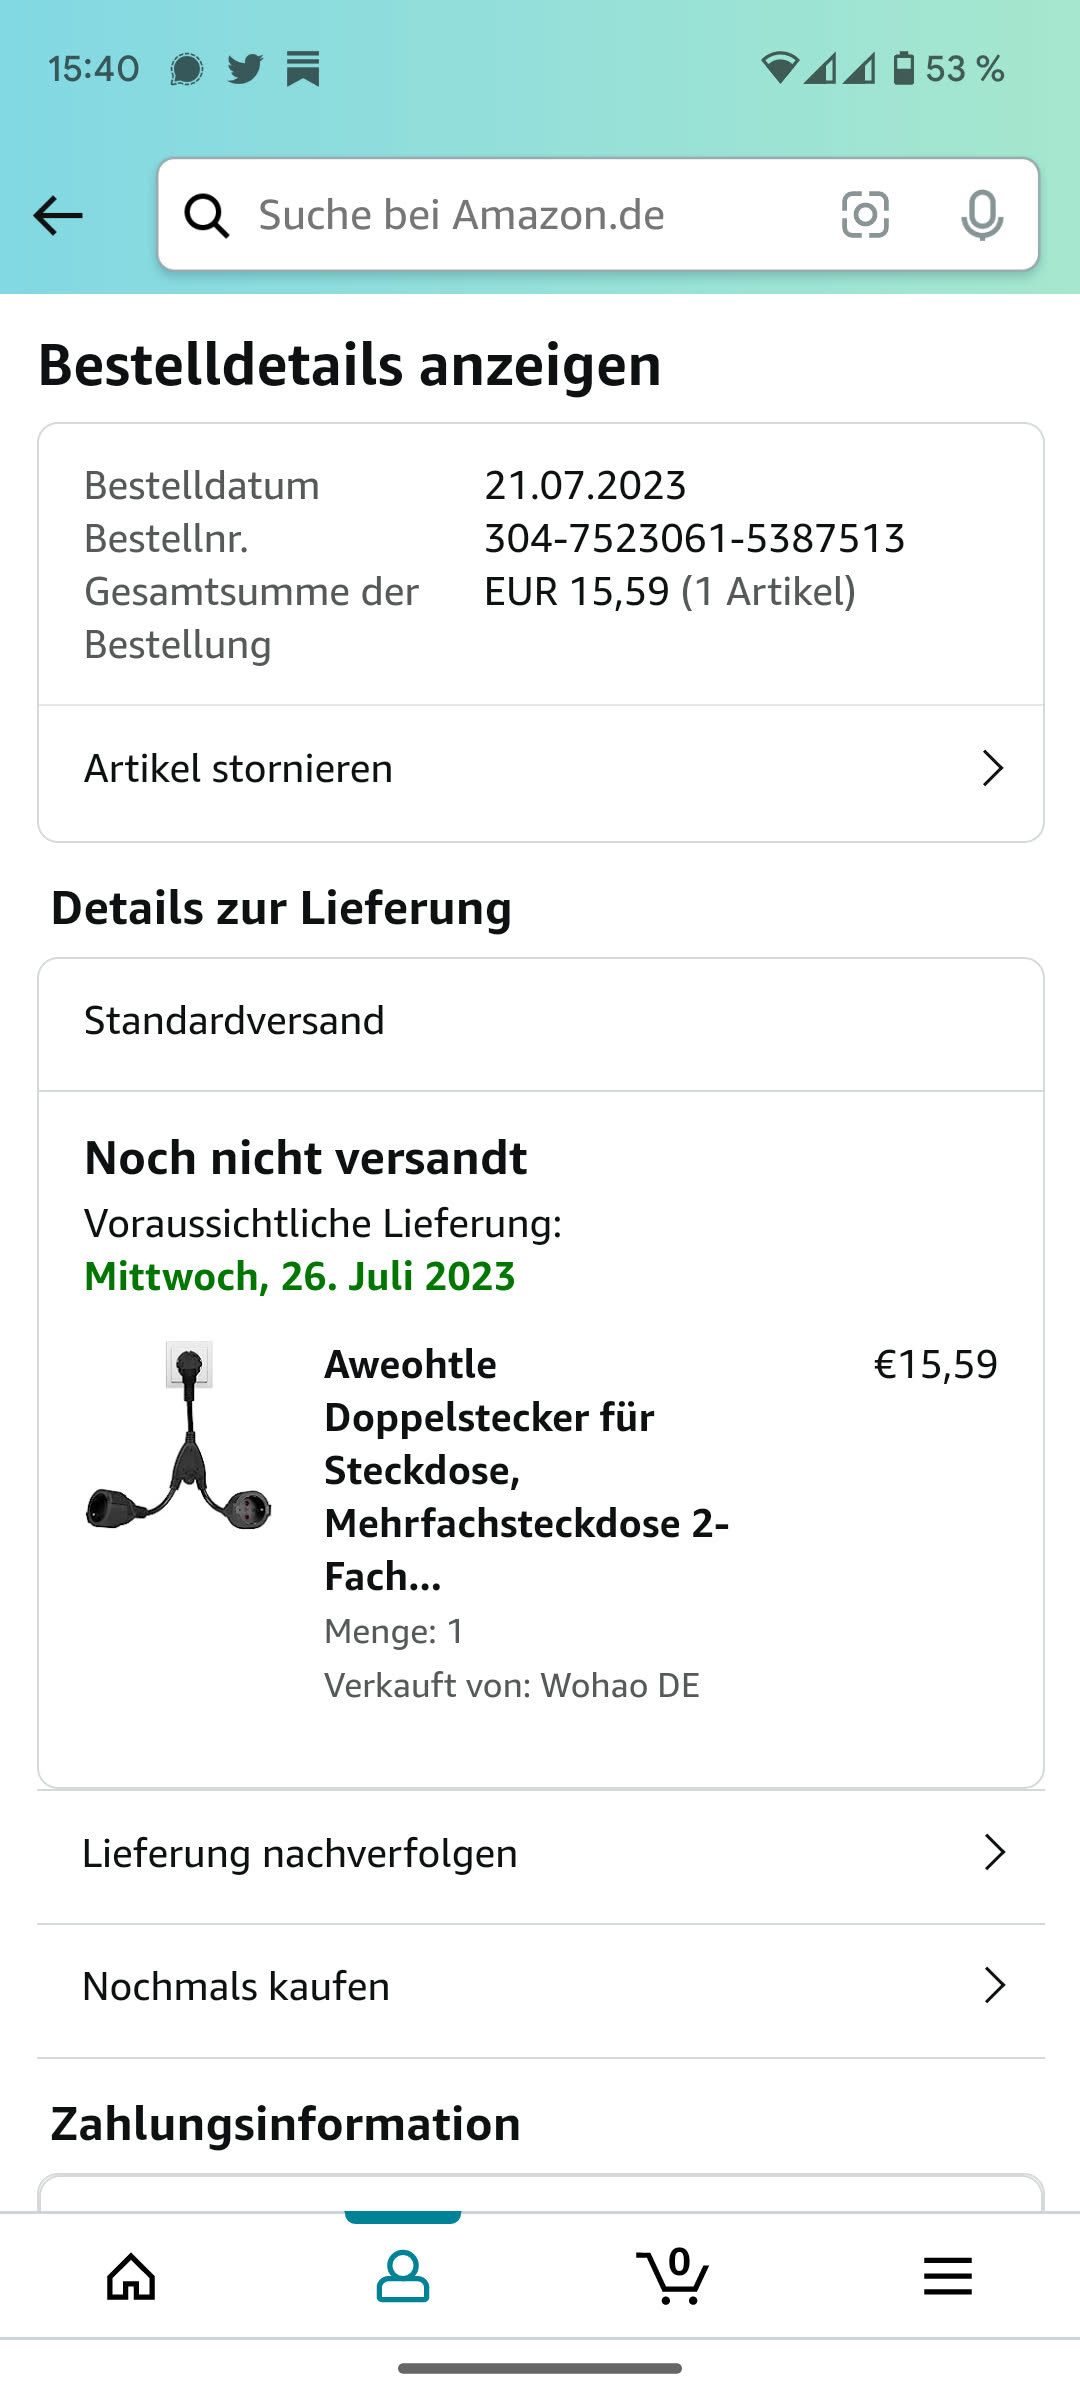The image size is (1080, 2400).
Task: Open camera lens search icon
Action: tap(865, 215)
